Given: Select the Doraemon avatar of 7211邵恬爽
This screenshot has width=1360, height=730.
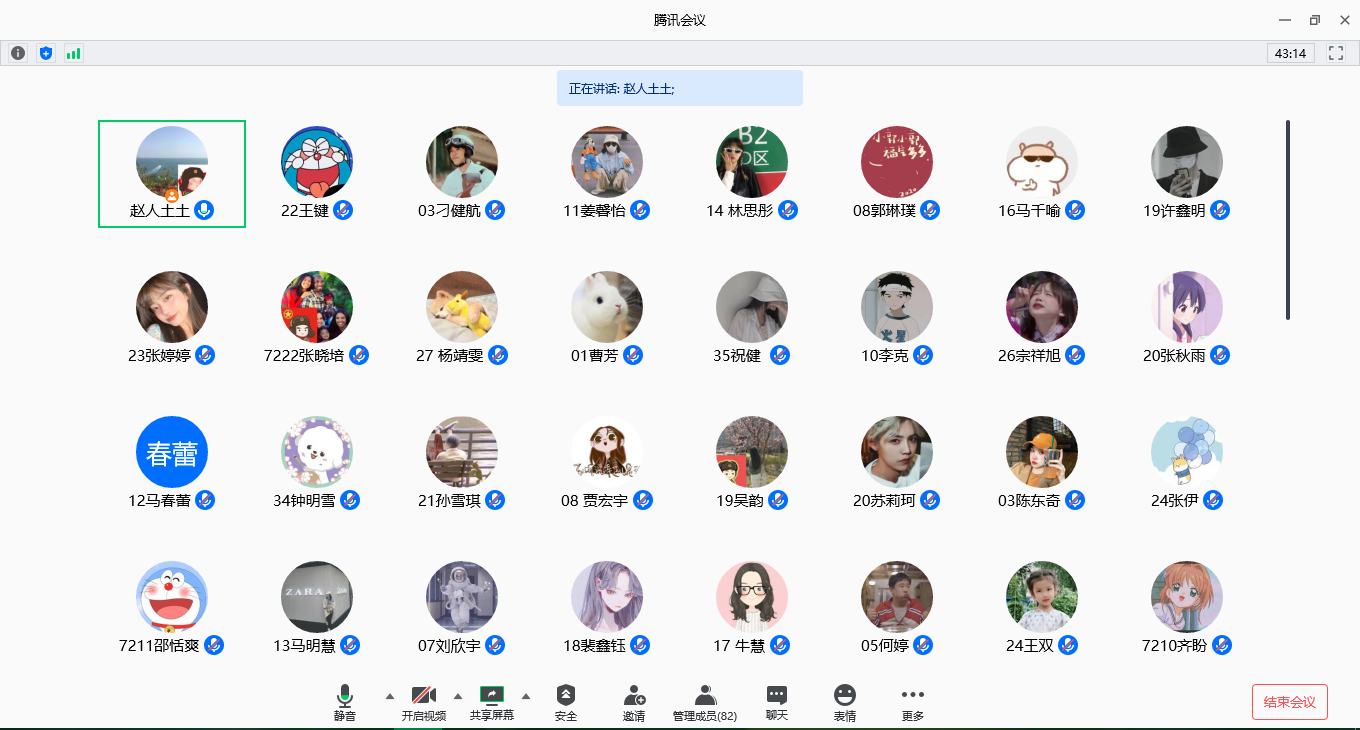Looking at the screenshot, I should [172, 597].
